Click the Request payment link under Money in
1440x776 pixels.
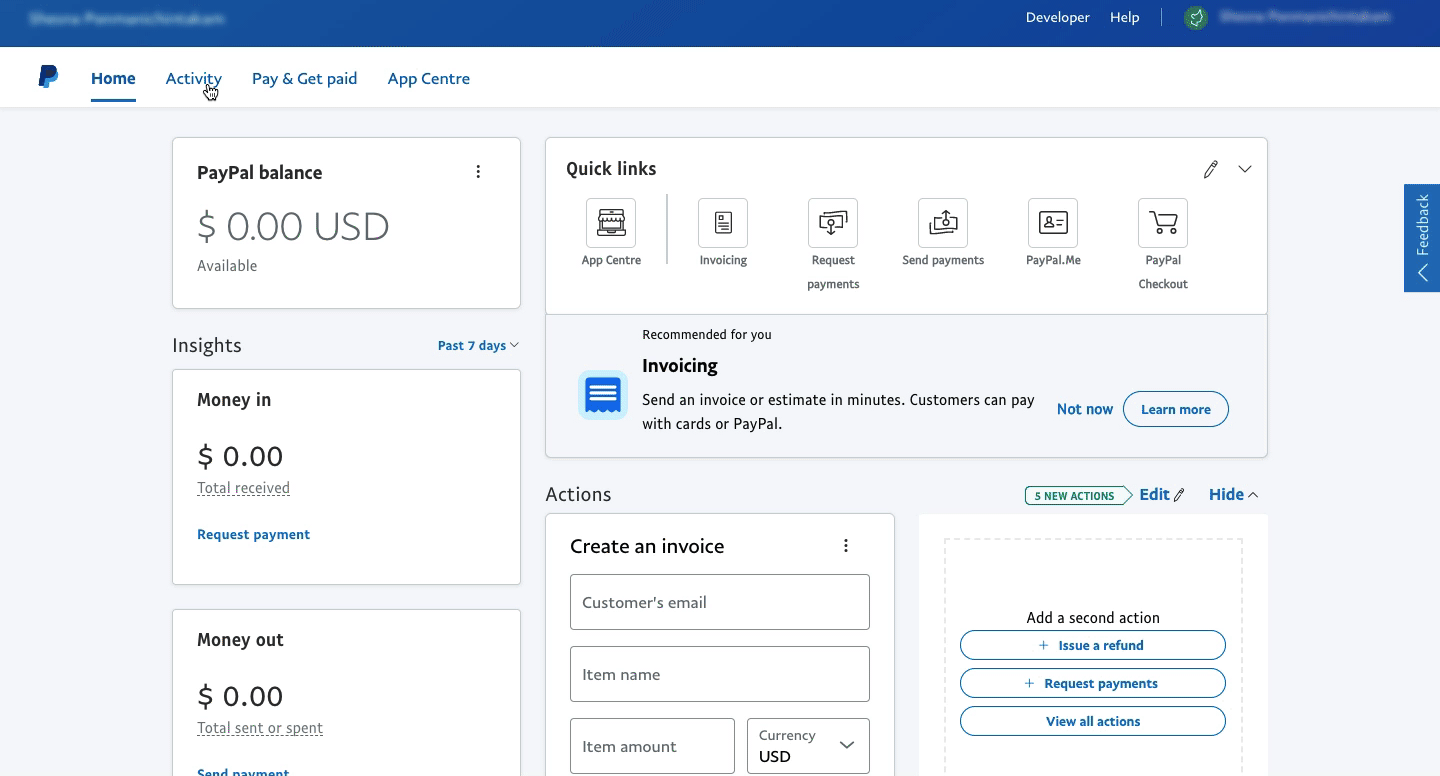[x=254, y=534]
